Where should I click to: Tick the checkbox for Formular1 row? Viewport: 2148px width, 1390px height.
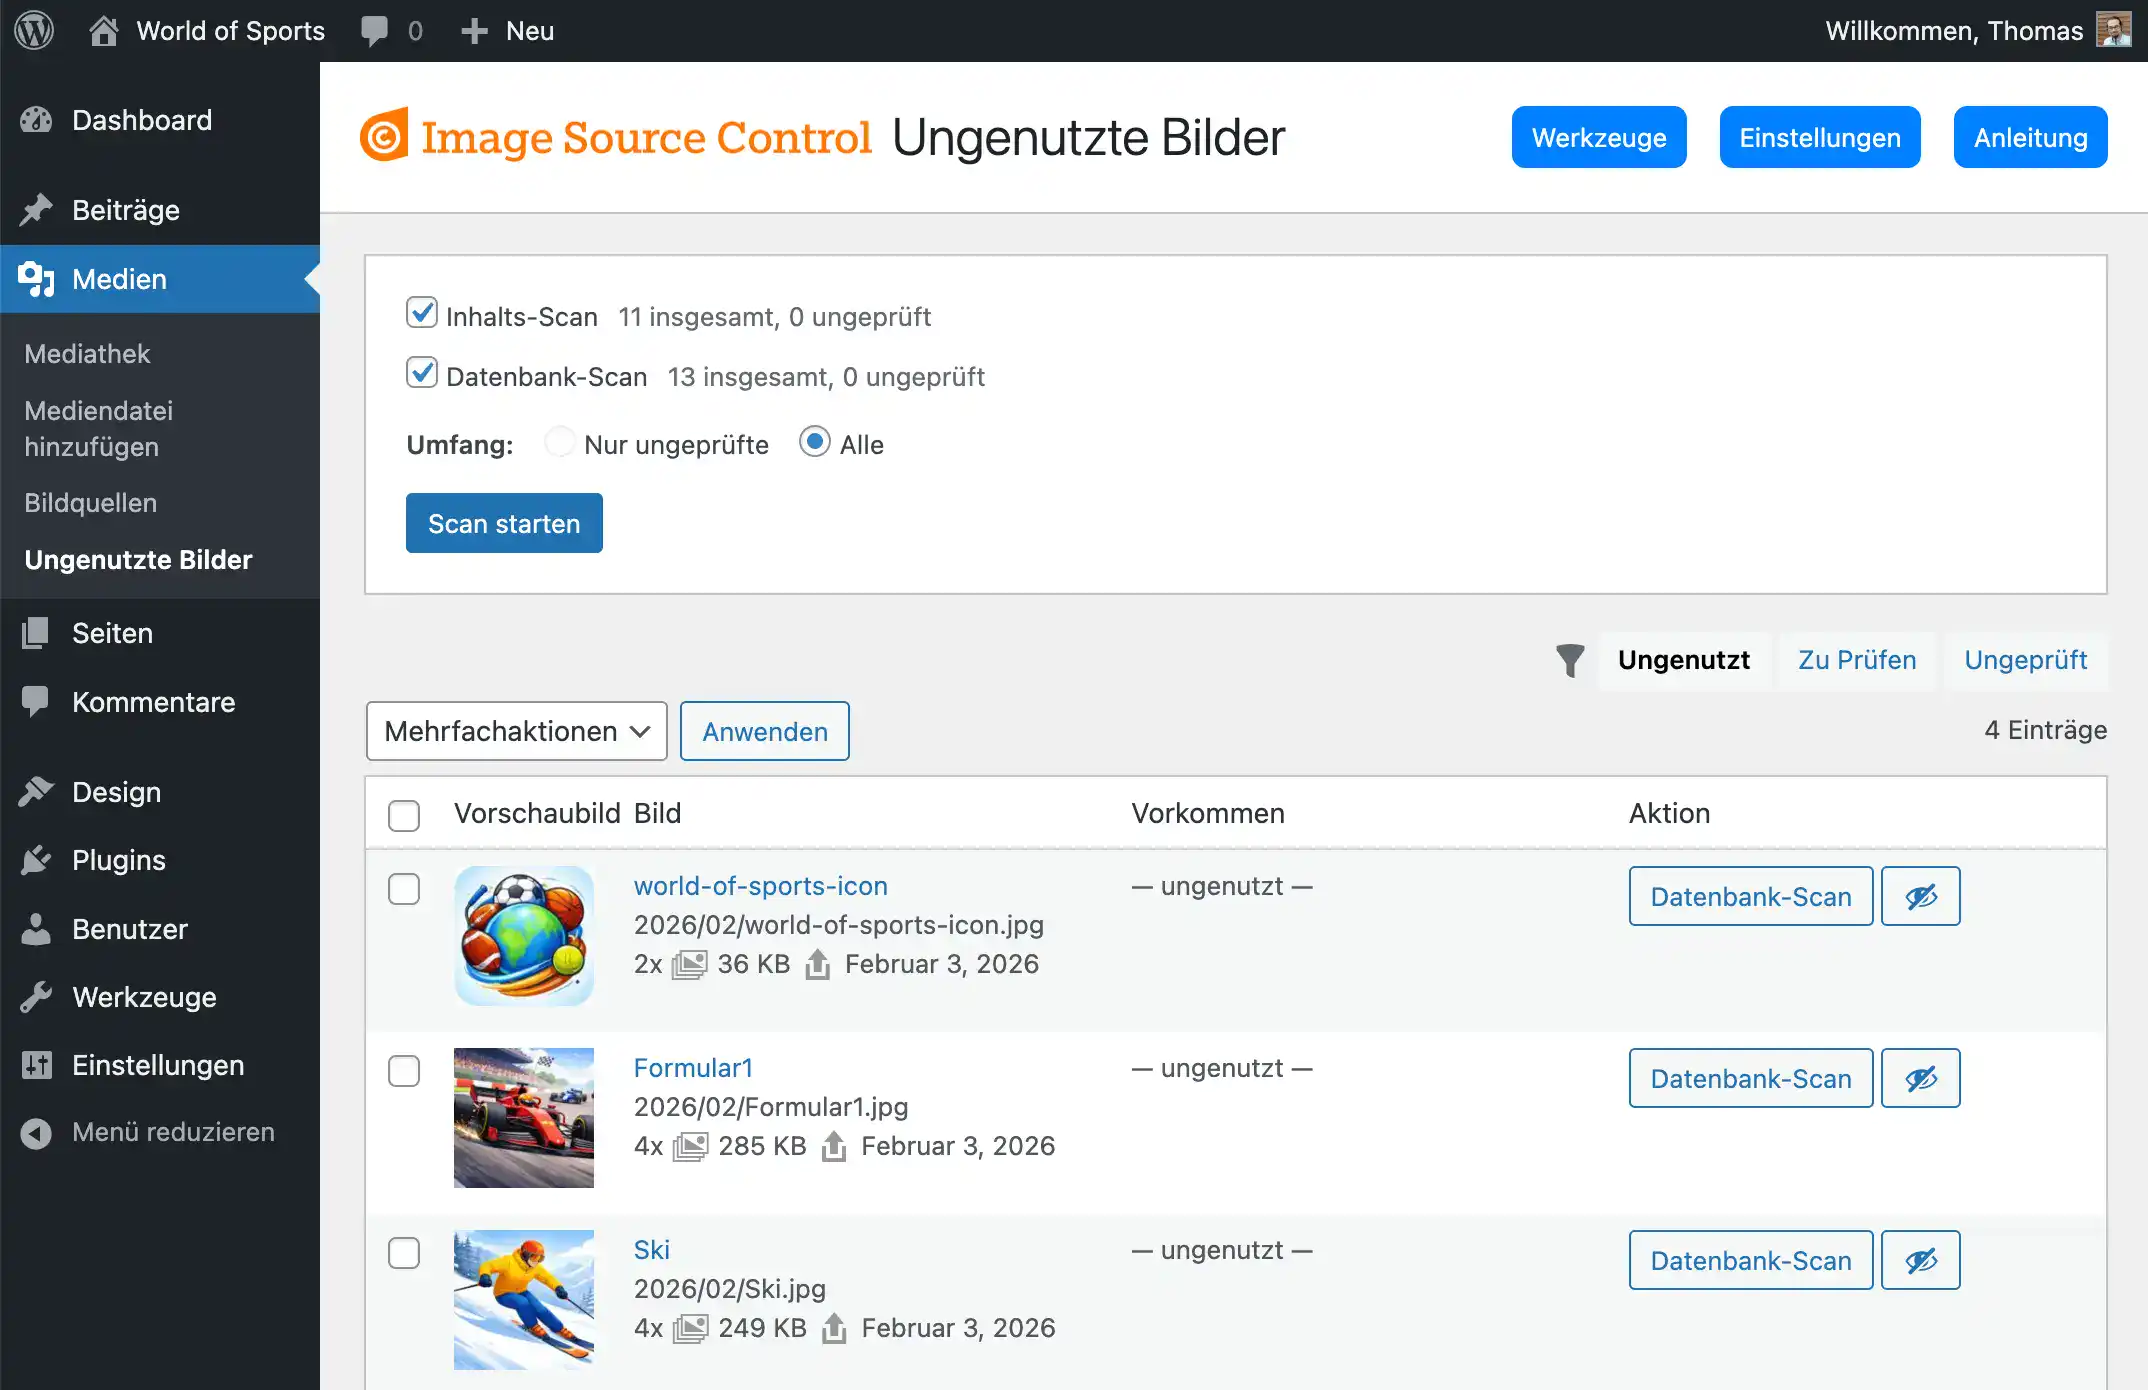click(404, 1071)
